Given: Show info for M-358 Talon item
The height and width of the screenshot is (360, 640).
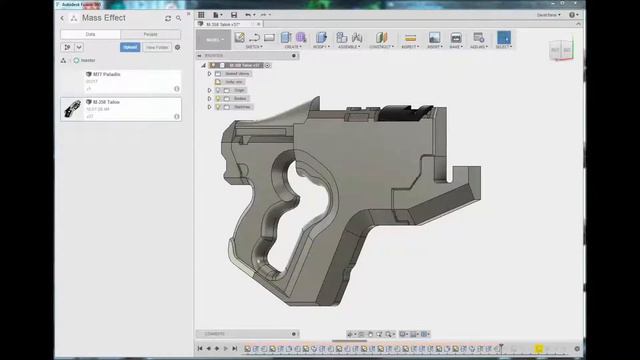Looking at the screenshot, I should click(x=177, y=116).
